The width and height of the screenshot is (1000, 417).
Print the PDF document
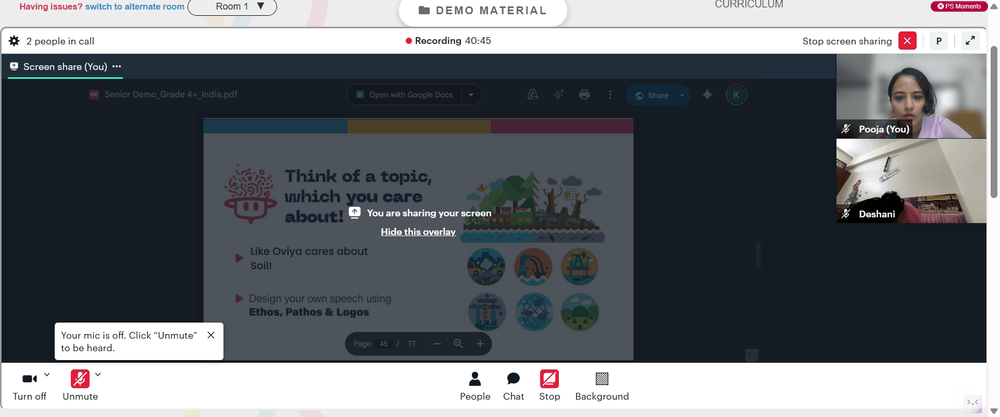(584, 95)
